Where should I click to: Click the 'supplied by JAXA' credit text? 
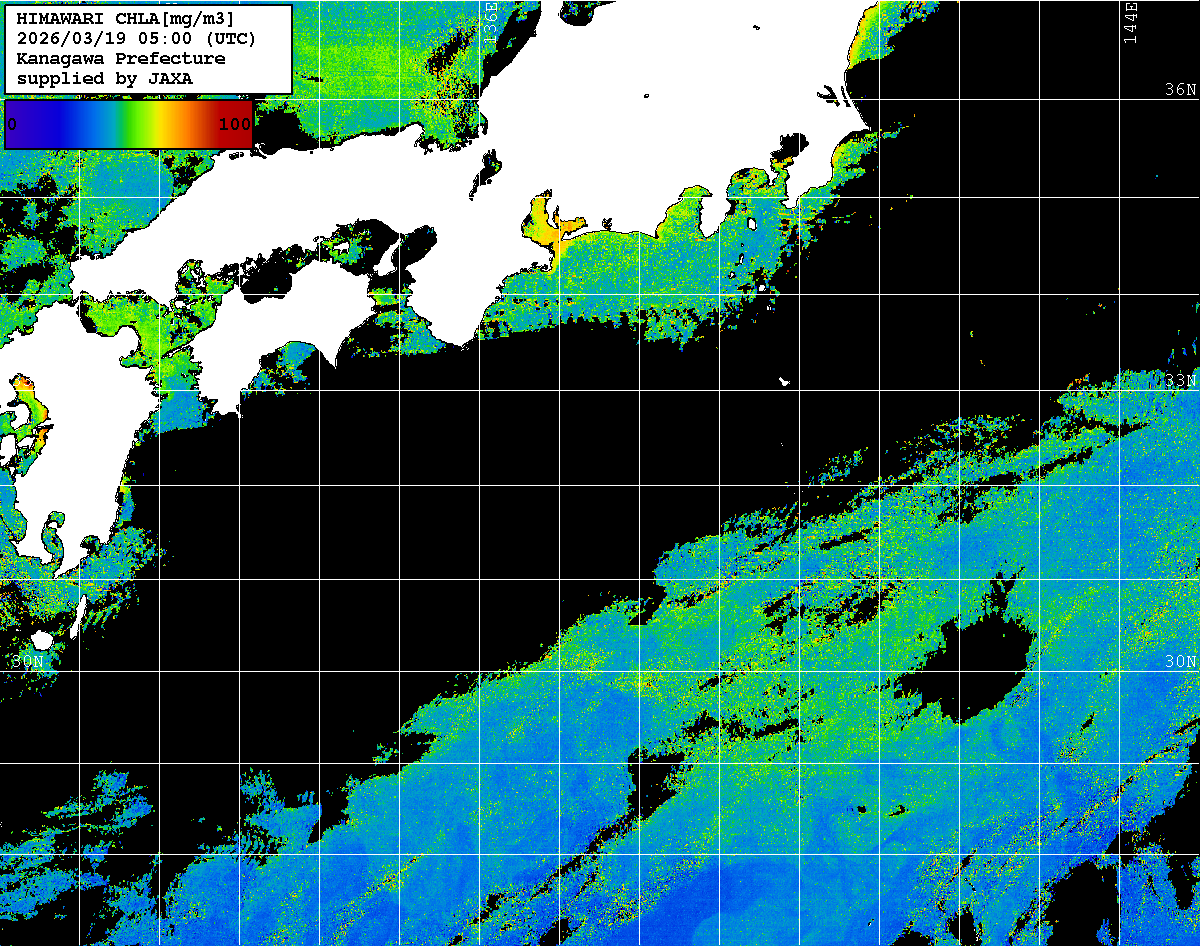point(105,78)
